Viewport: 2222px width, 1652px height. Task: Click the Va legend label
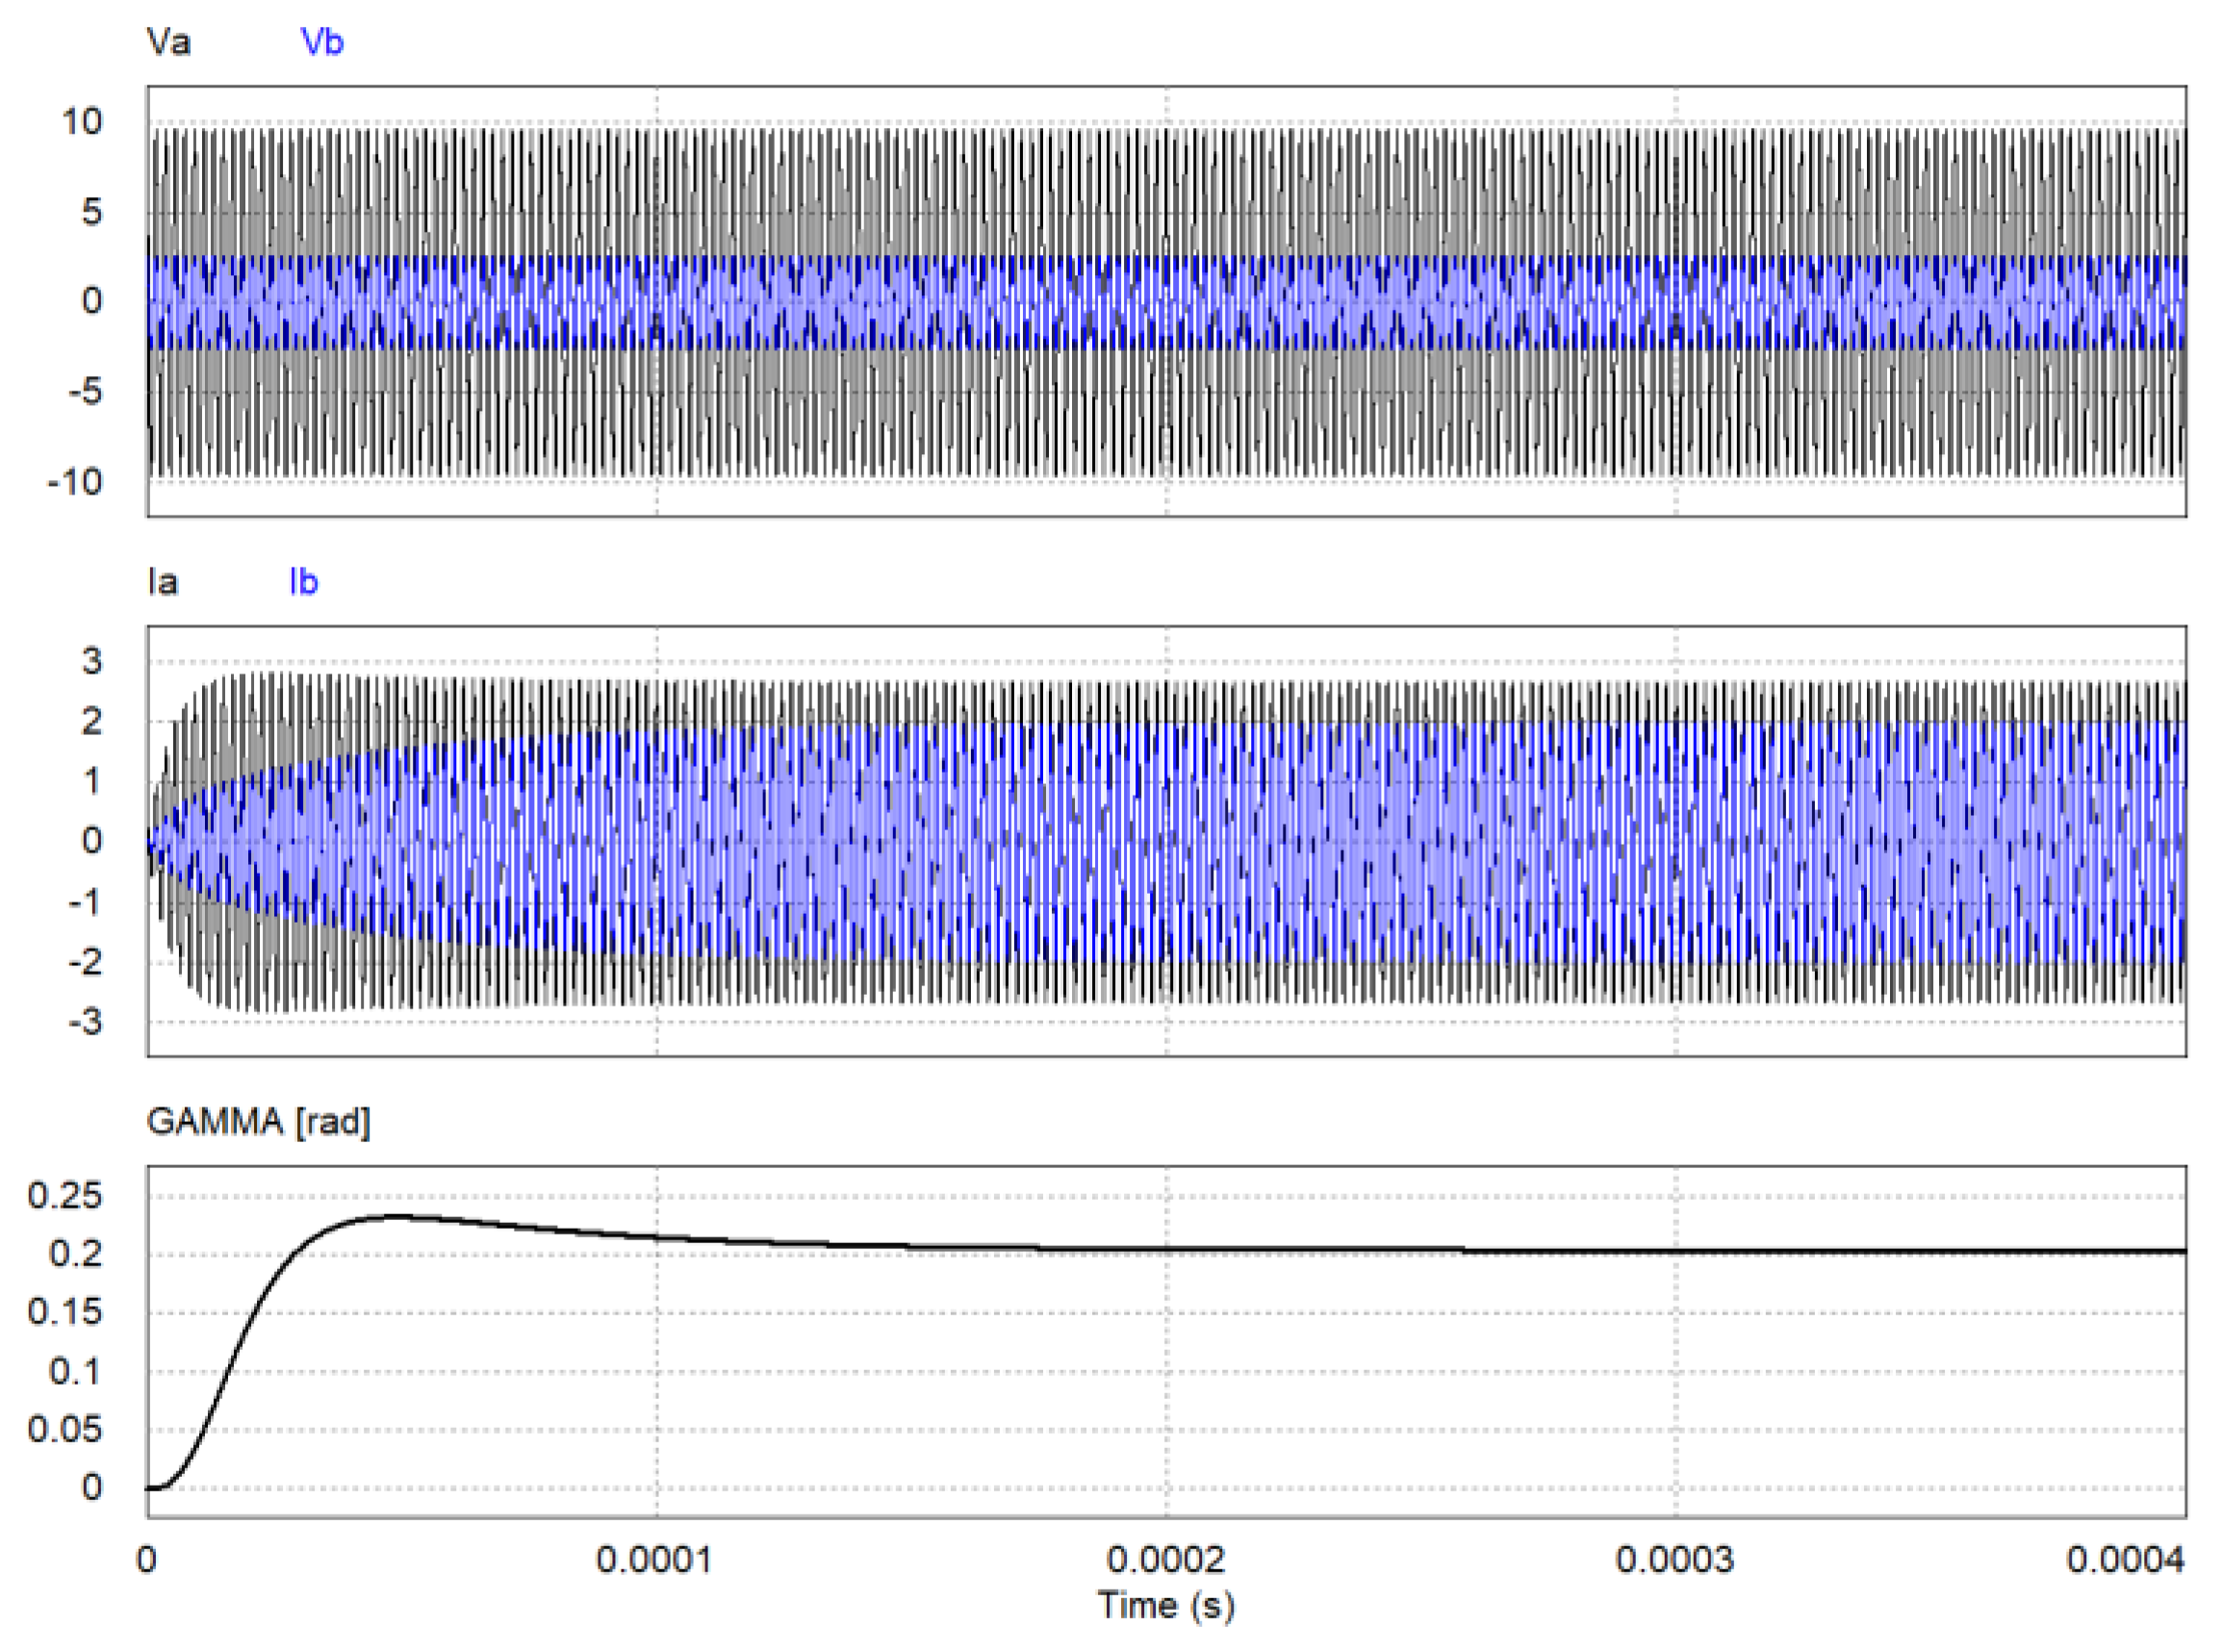(168, 42)
